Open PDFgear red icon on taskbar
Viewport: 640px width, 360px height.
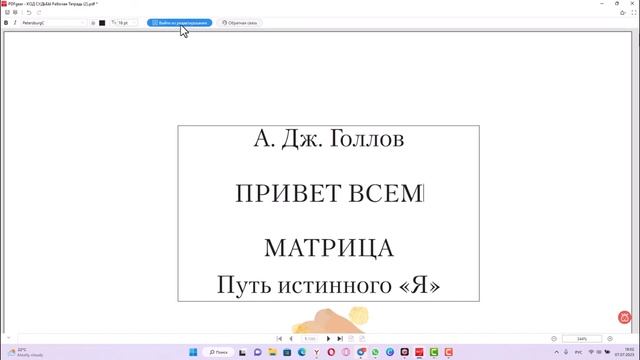pyautogui.click(x=419, y=352)
